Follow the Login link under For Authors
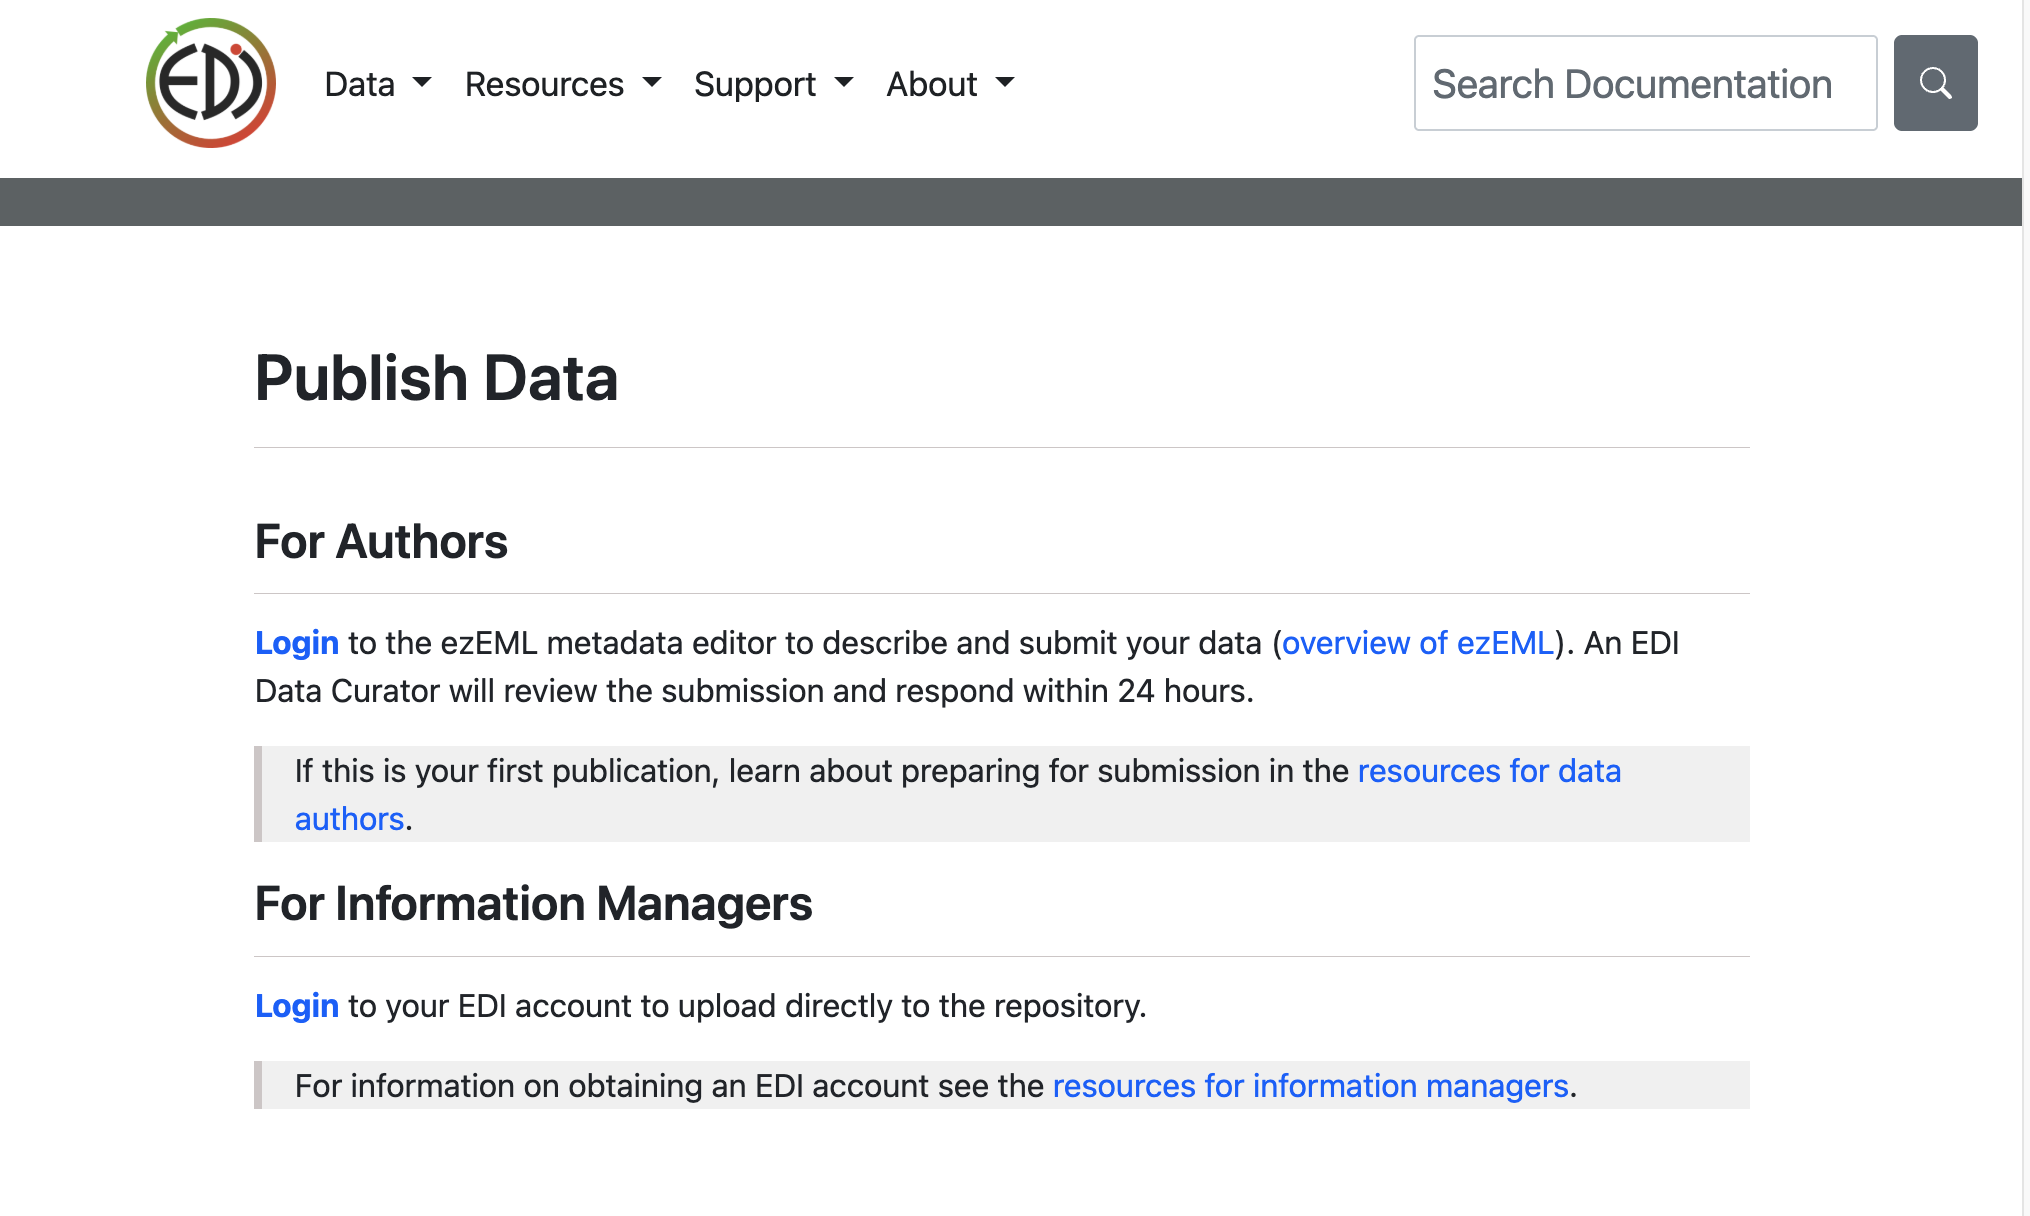This screenshot has width=2030, height=1216. pyautogui.click(x=297, y=643)
